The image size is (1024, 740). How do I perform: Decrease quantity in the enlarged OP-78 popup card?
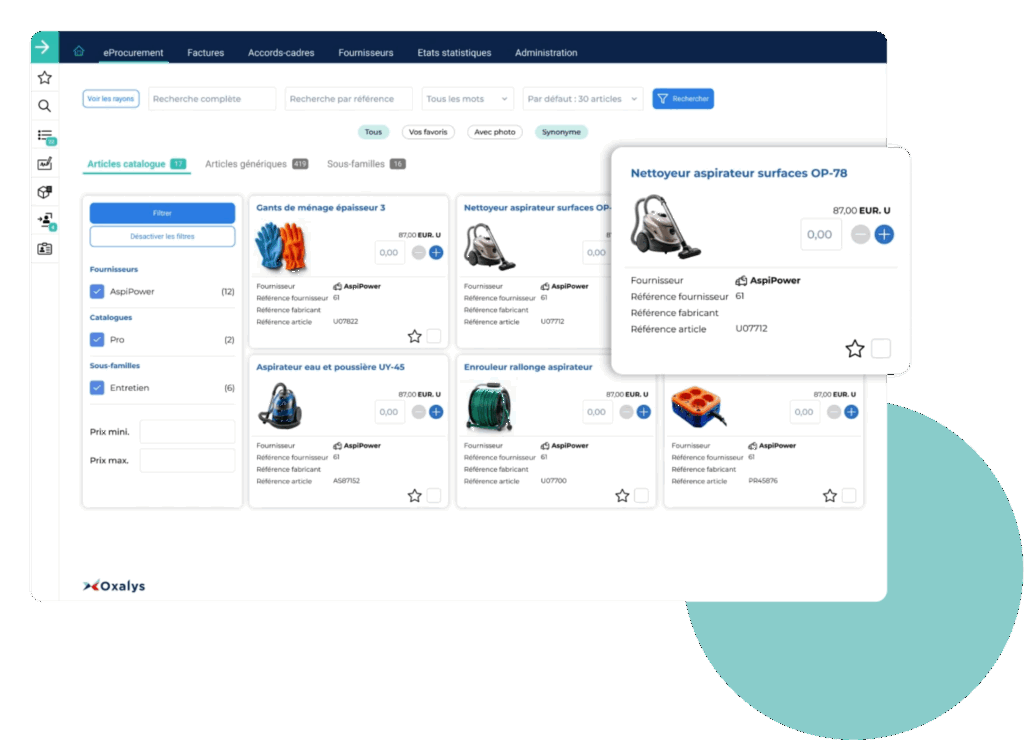coord(861,234)
